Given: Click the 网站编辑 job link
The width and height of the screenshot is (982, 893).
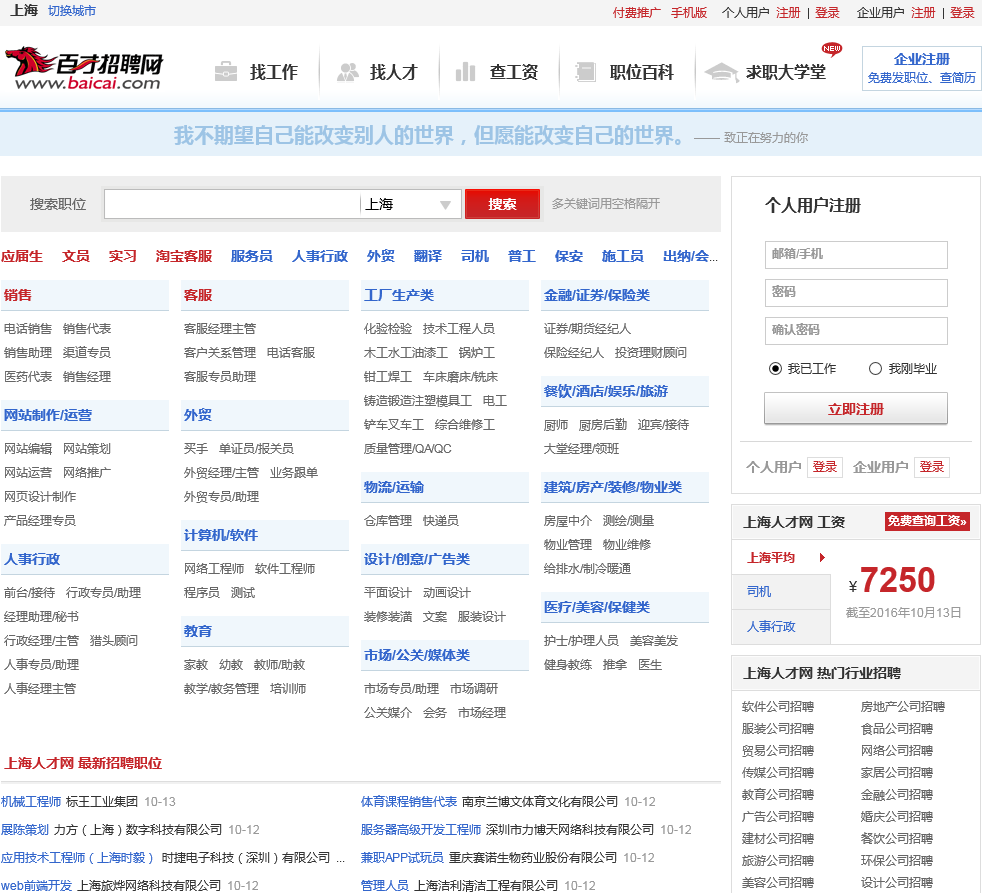Looking at the screenshot, I should [x=28, y=448].
